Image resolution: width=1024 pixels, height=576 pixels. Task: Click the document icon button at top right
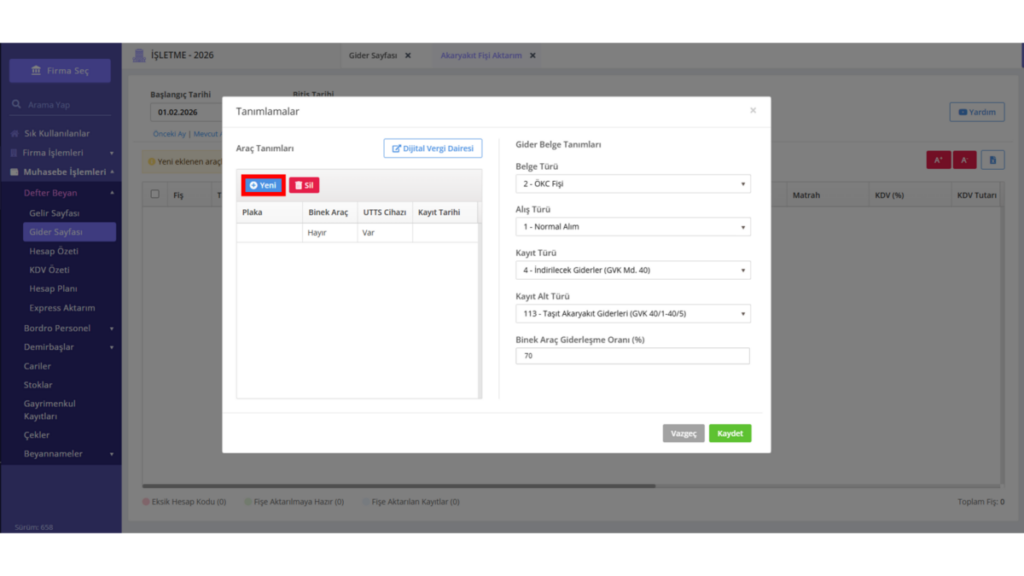click(993, 160)
